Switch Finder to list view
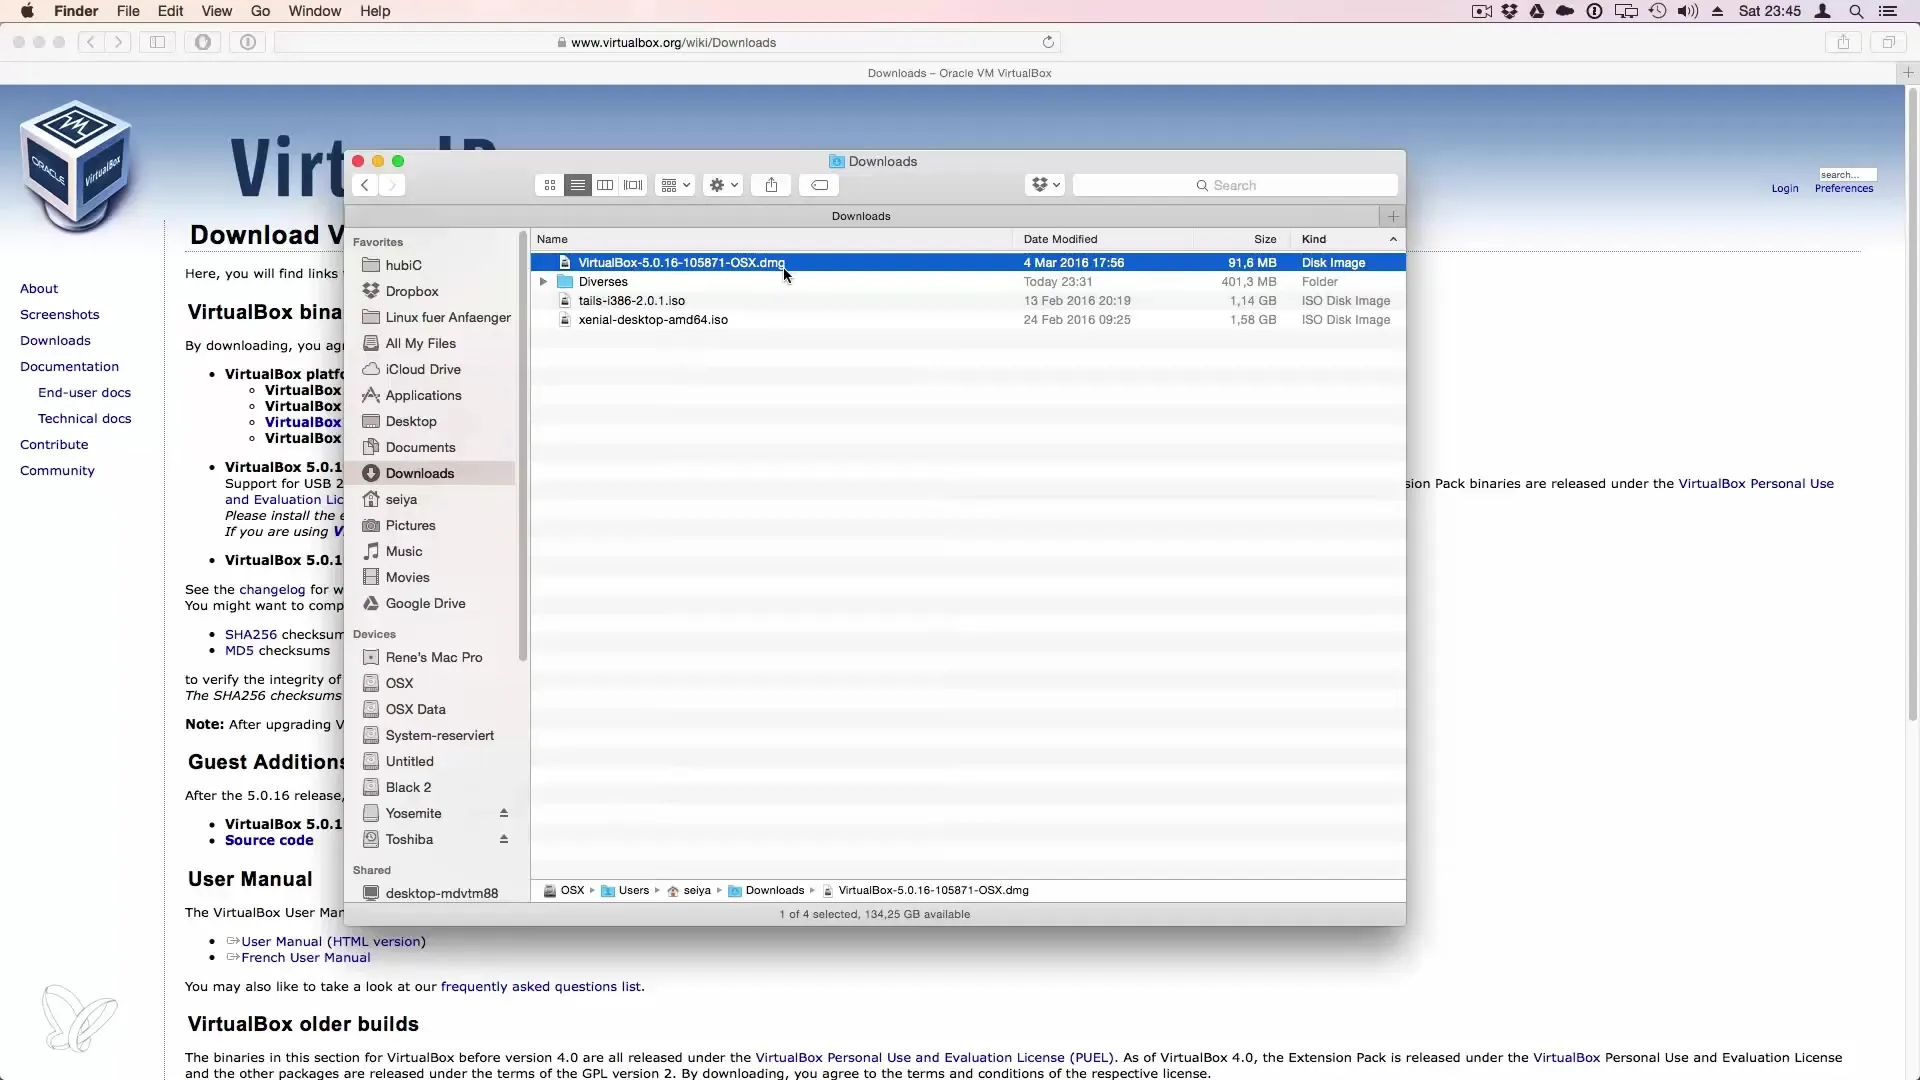 (578, 185)
